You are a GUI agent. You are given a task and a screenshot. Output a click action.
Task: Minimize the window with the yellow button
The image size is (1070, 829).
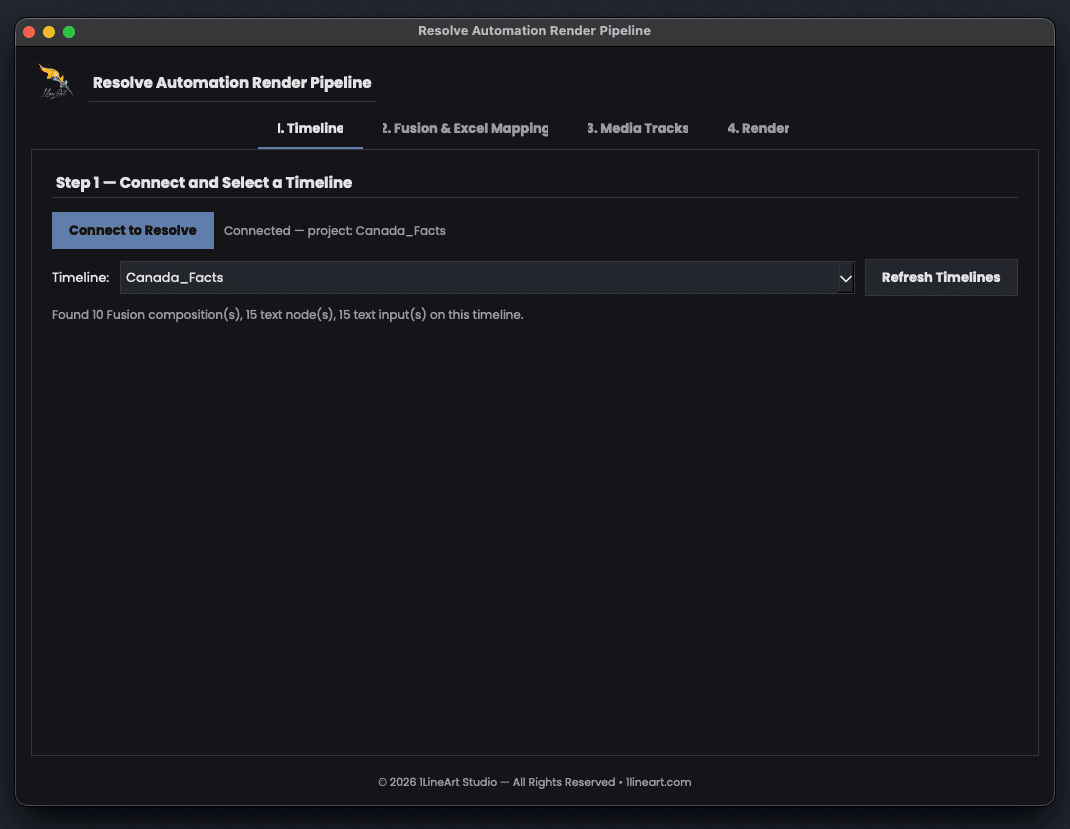pos(49,31)
